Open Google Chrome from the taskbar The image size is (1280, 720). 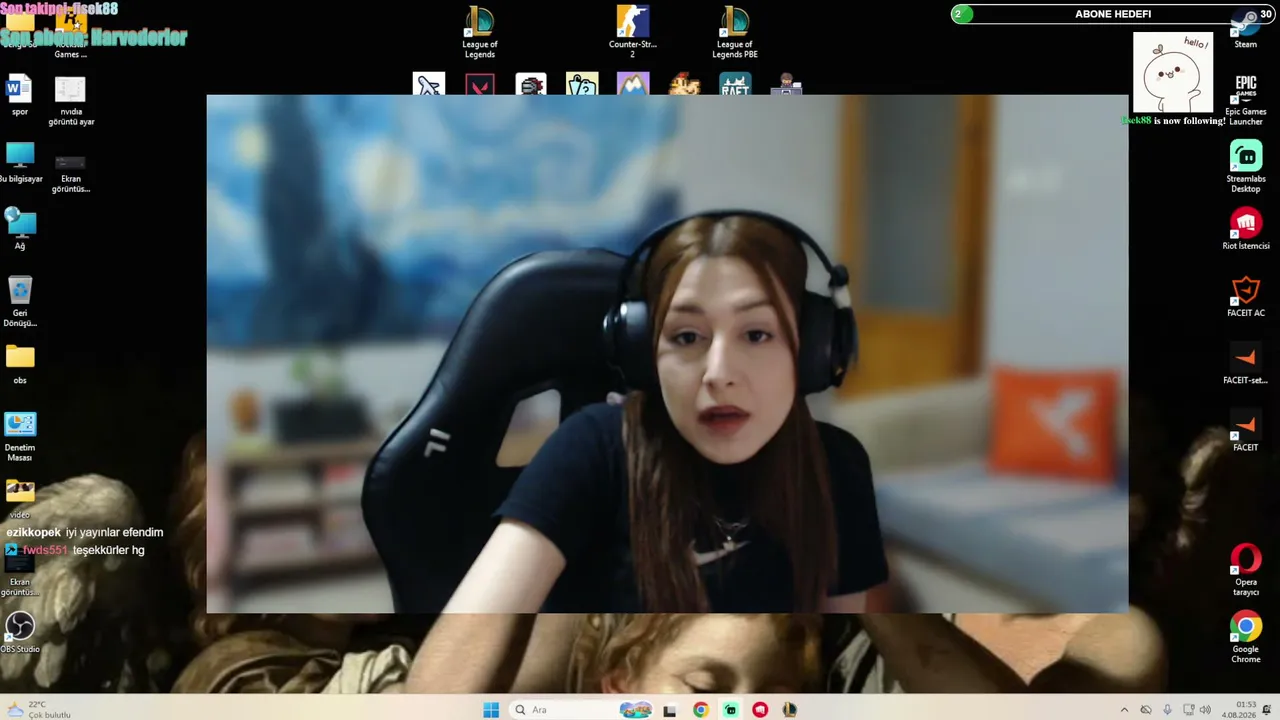pyautogui.click(x=701, y=710)
